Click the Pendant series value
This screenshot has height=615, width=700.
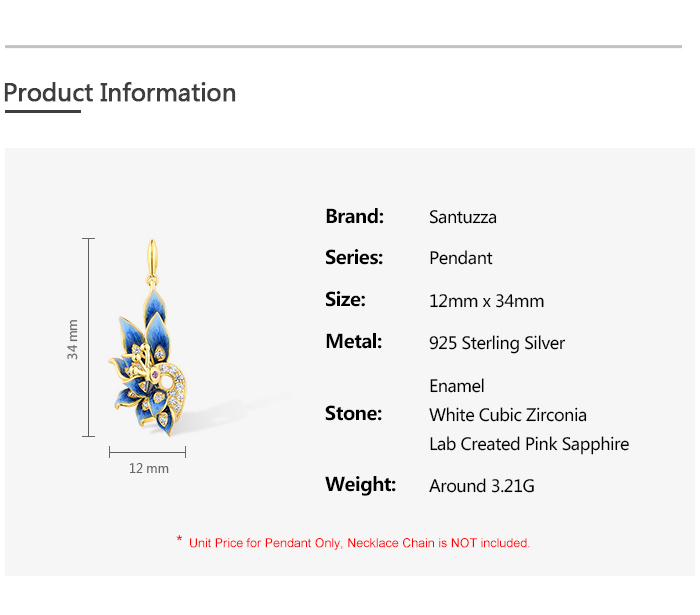(460, 258)
